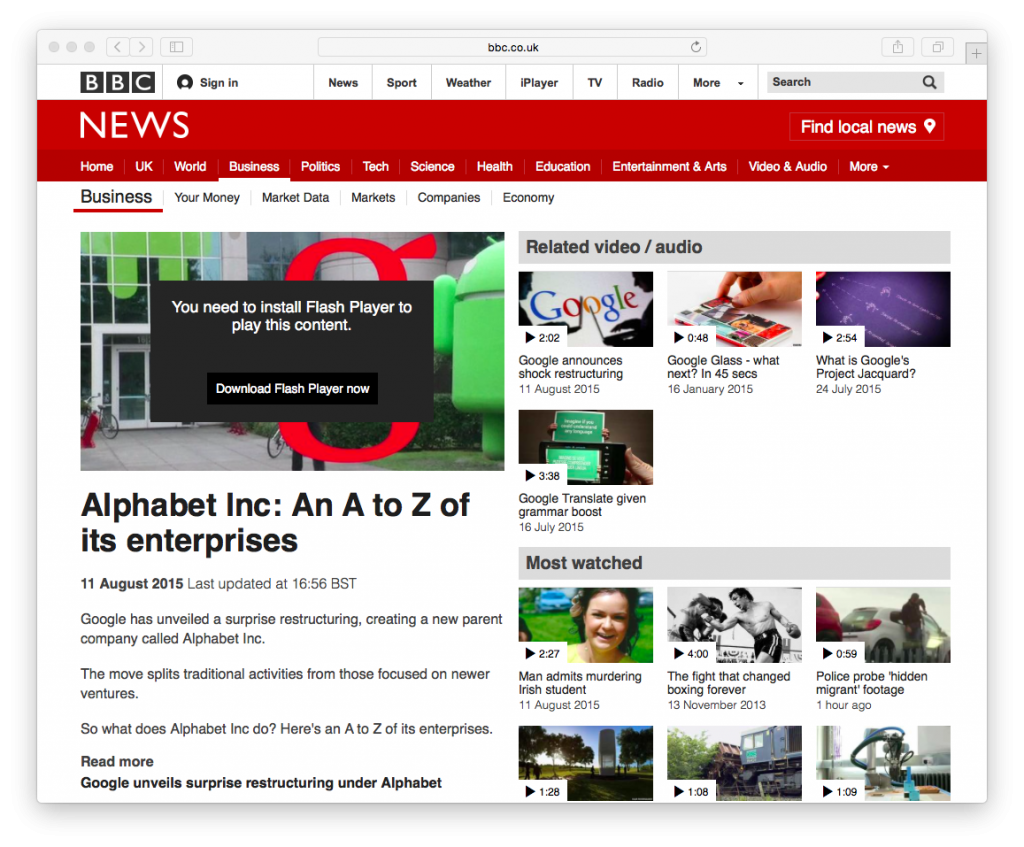Open the Your Money subsection
This screenshot has height=847, width=1024.
pos(207,197)
